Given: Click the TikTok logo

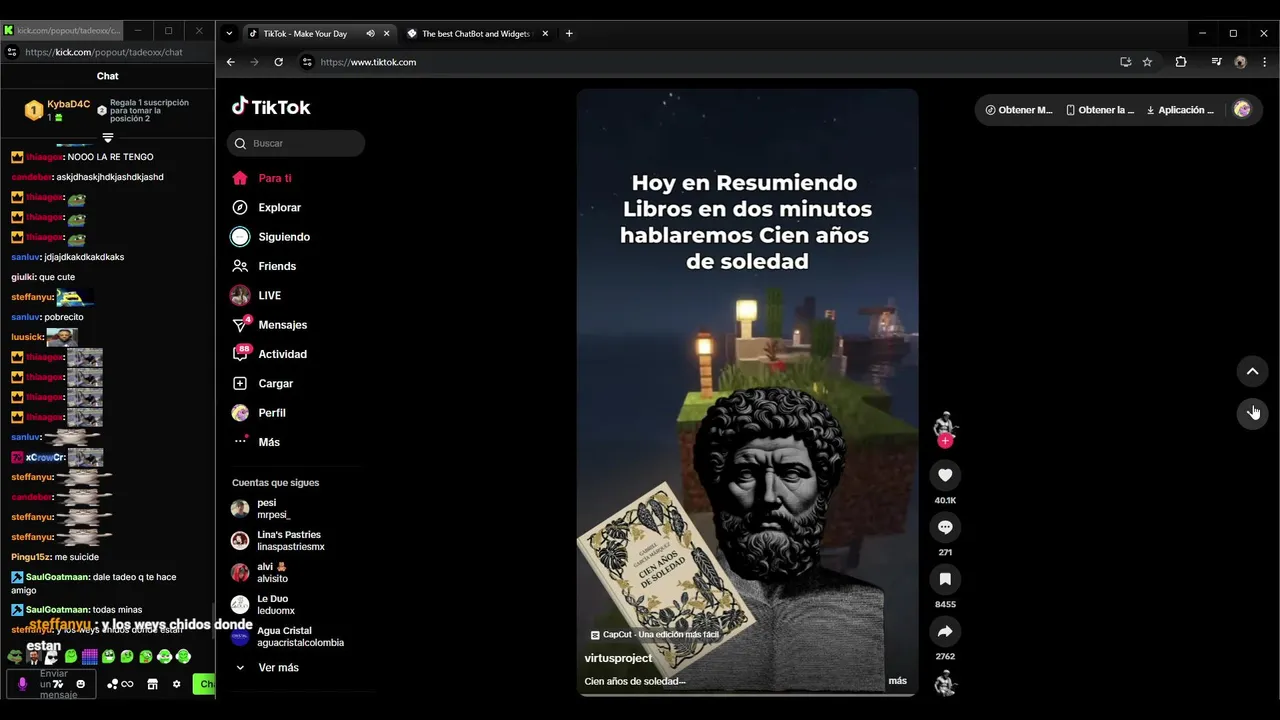Looking at the screenshot, I should point(271,107).
